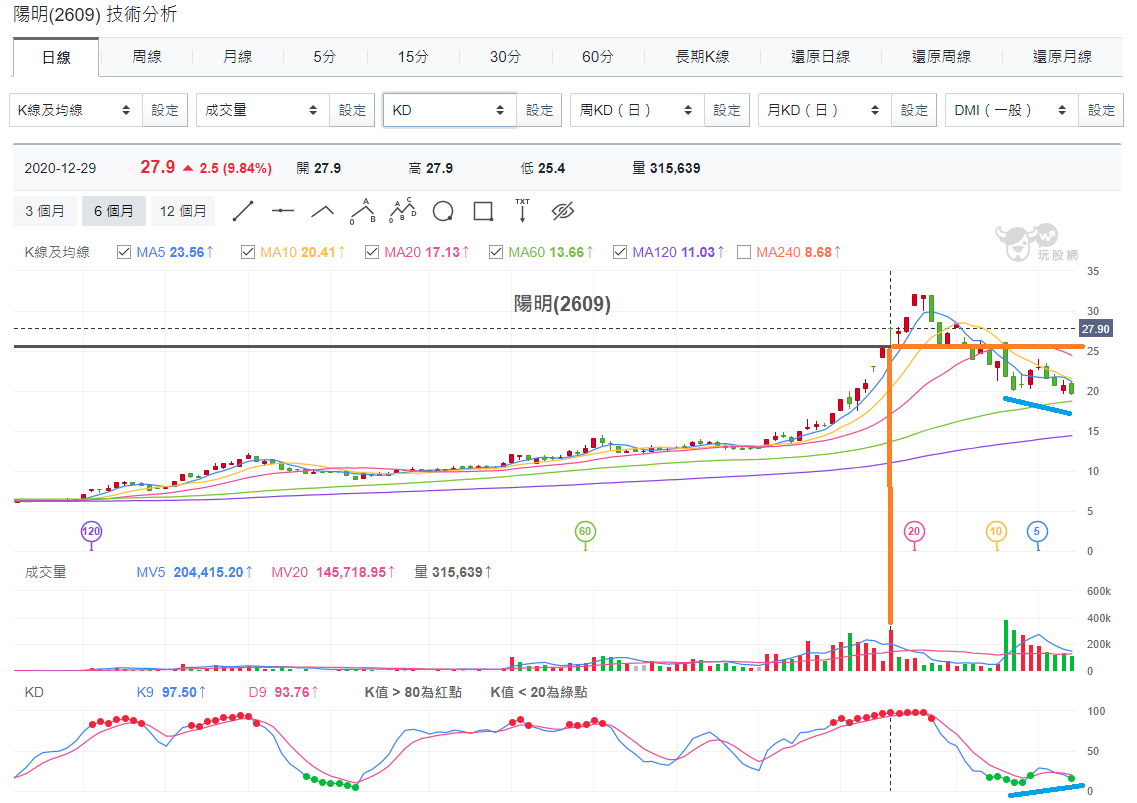Screen dimensions: 1137x803
Task: Switch to the 日線 tab
Action: coord(57,57)
